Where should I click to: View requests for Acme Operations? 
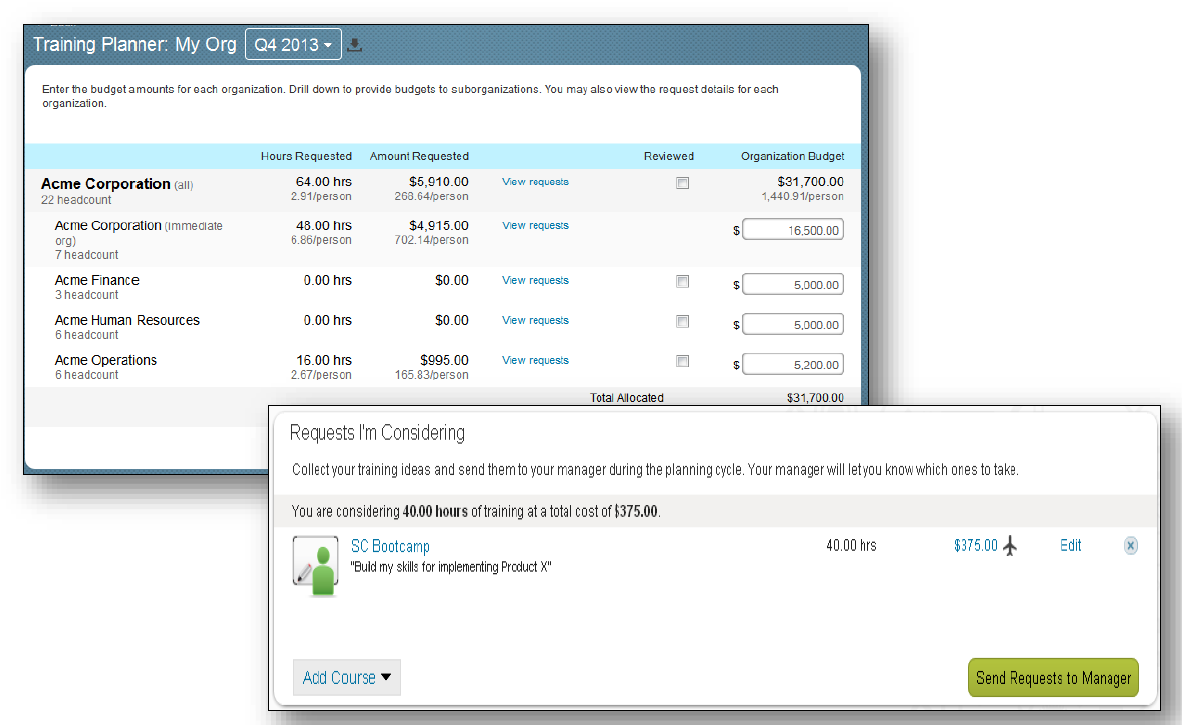(x=535, y=360)
